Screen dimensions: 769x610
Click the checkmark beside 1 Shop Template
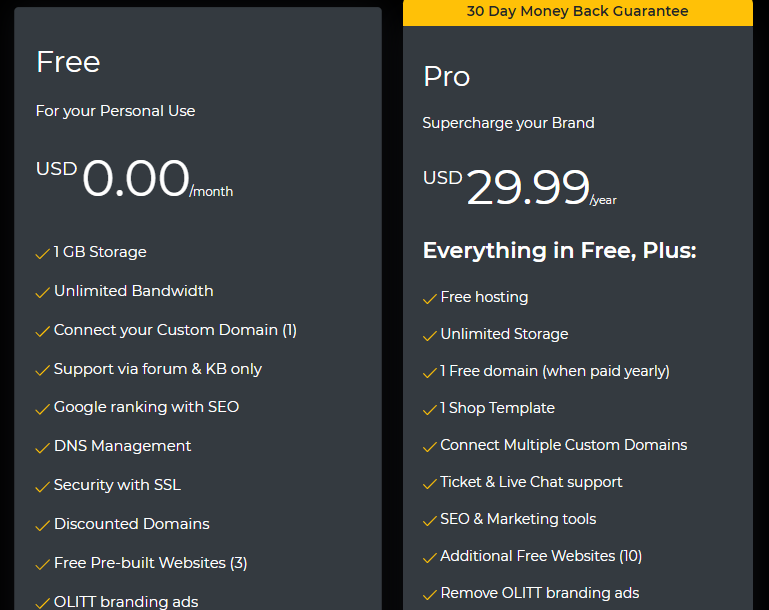click(430, 409)
